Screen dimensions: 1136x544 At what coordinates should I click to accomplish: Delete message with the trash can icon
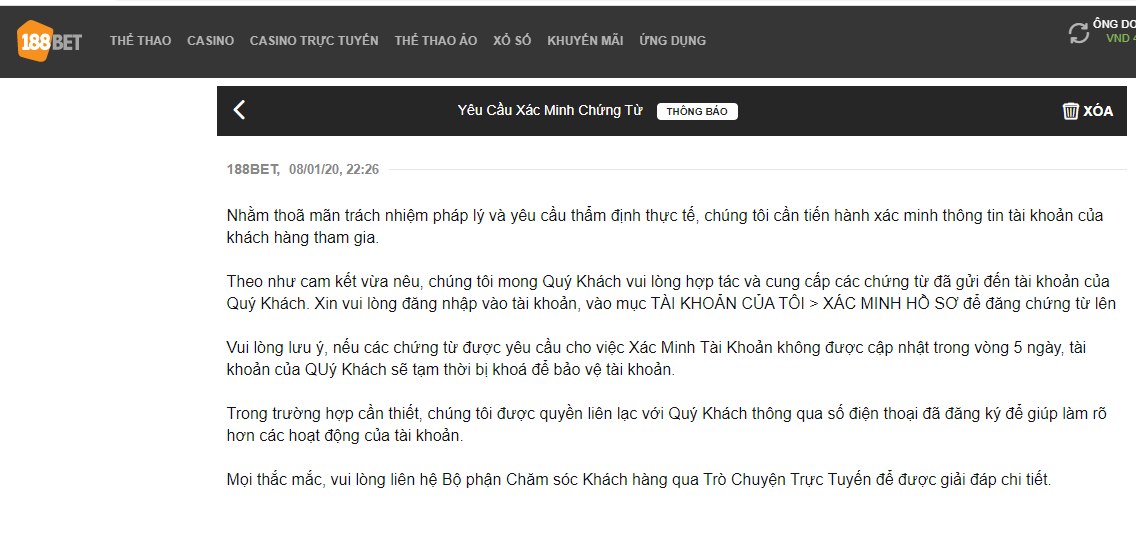coord(1071,111)
